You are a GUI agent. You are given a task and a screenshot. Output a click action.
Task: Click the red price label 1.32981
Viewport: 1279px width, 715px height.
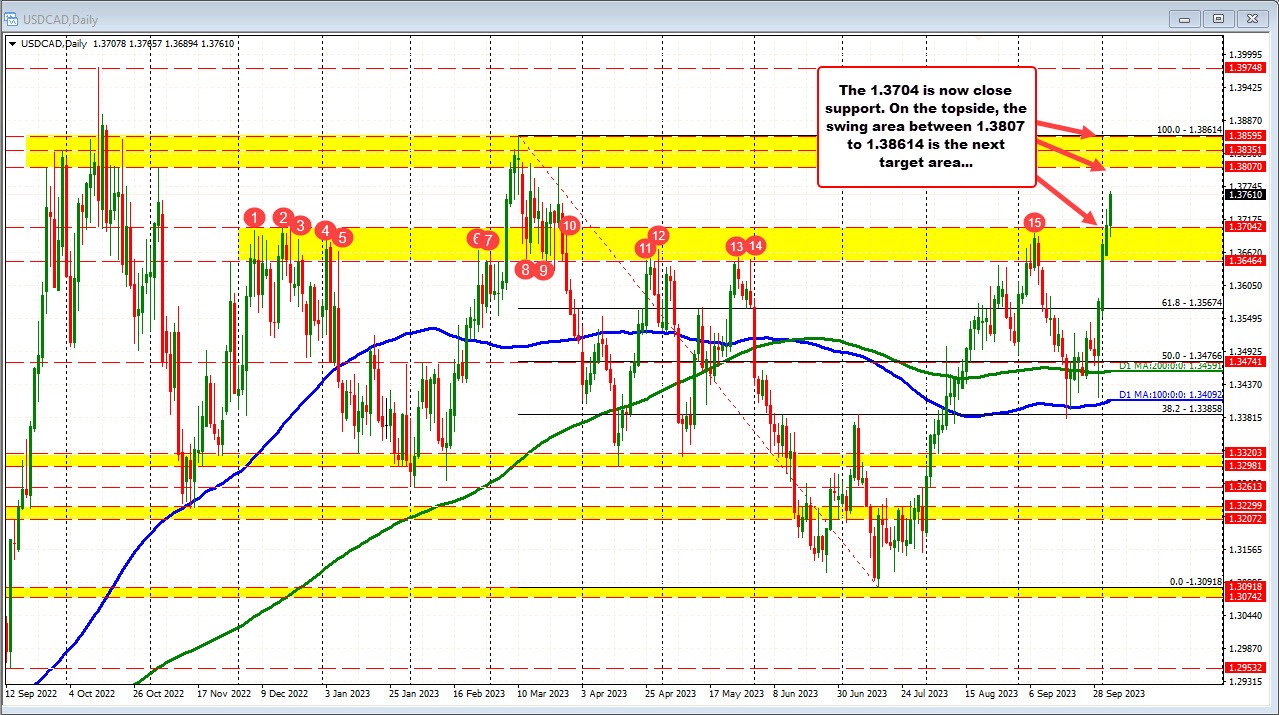[x=1245, y=466]
